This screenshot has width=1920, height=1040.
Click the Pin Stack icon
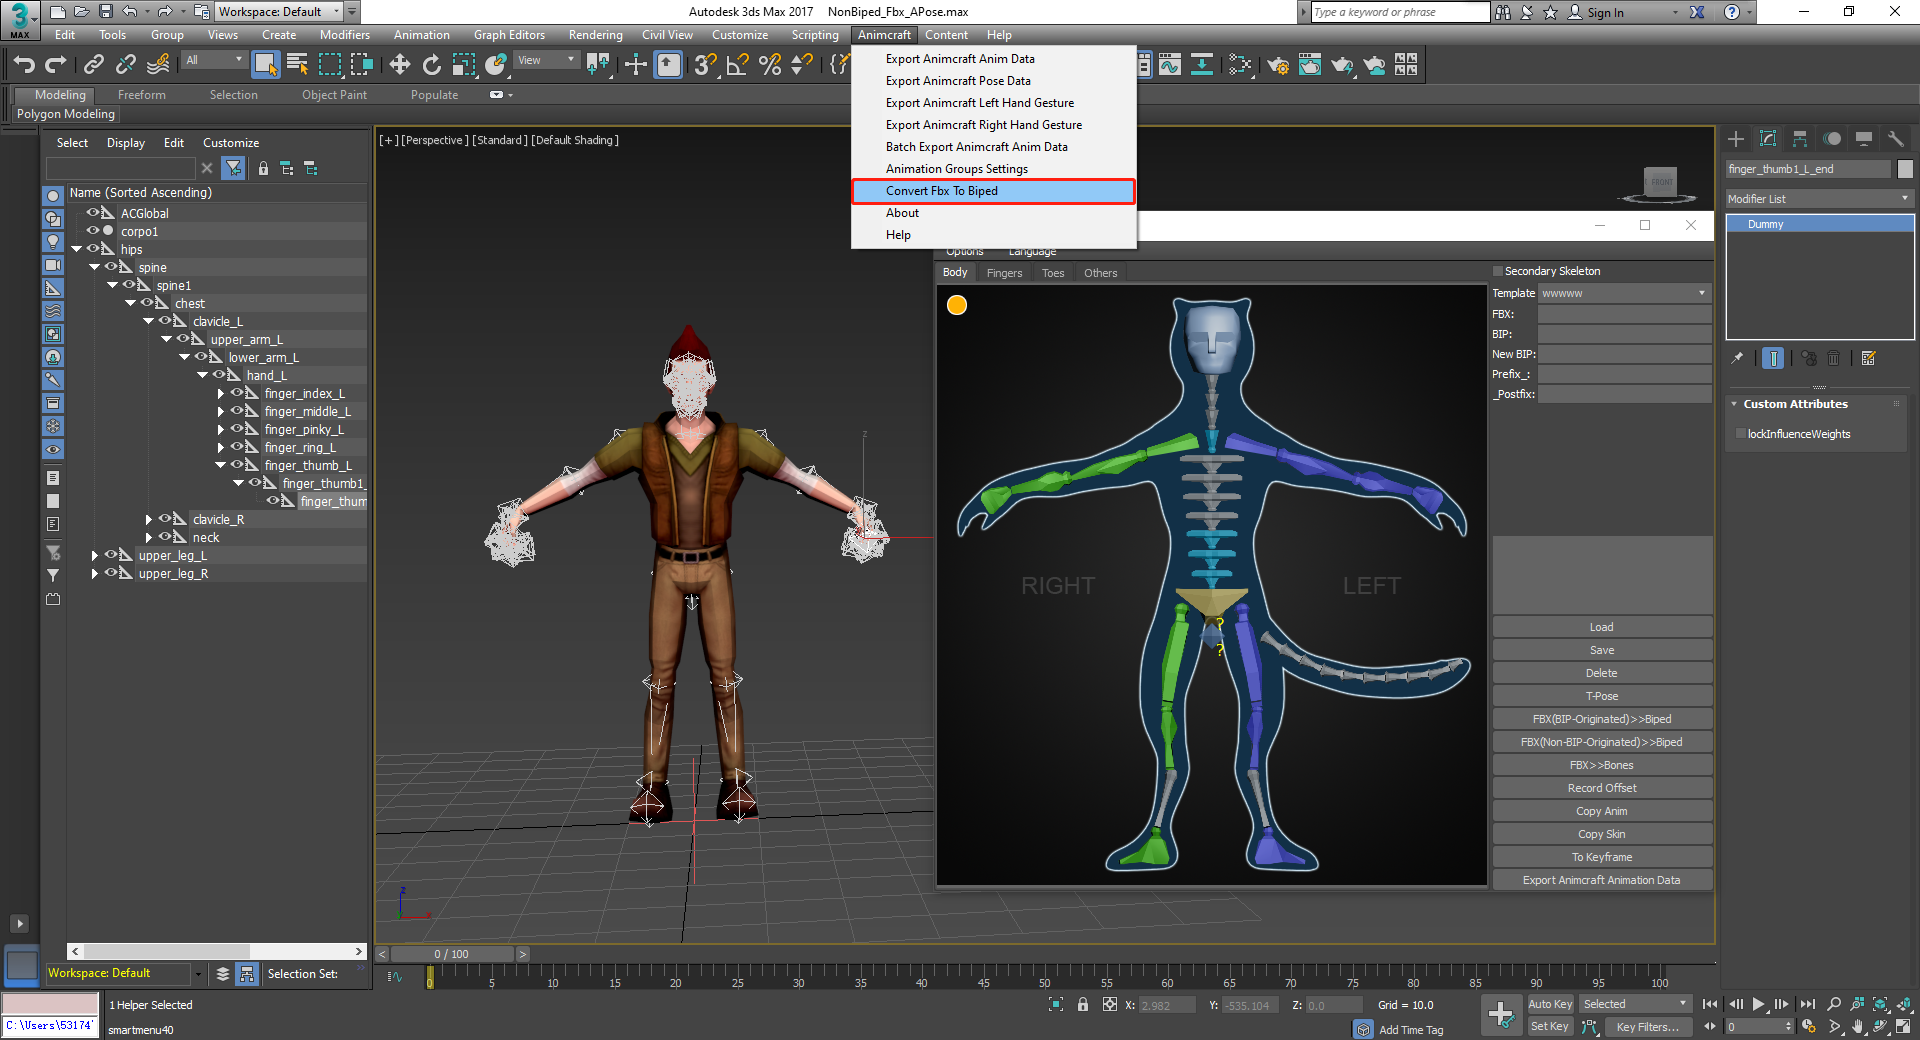(1738, 358)
